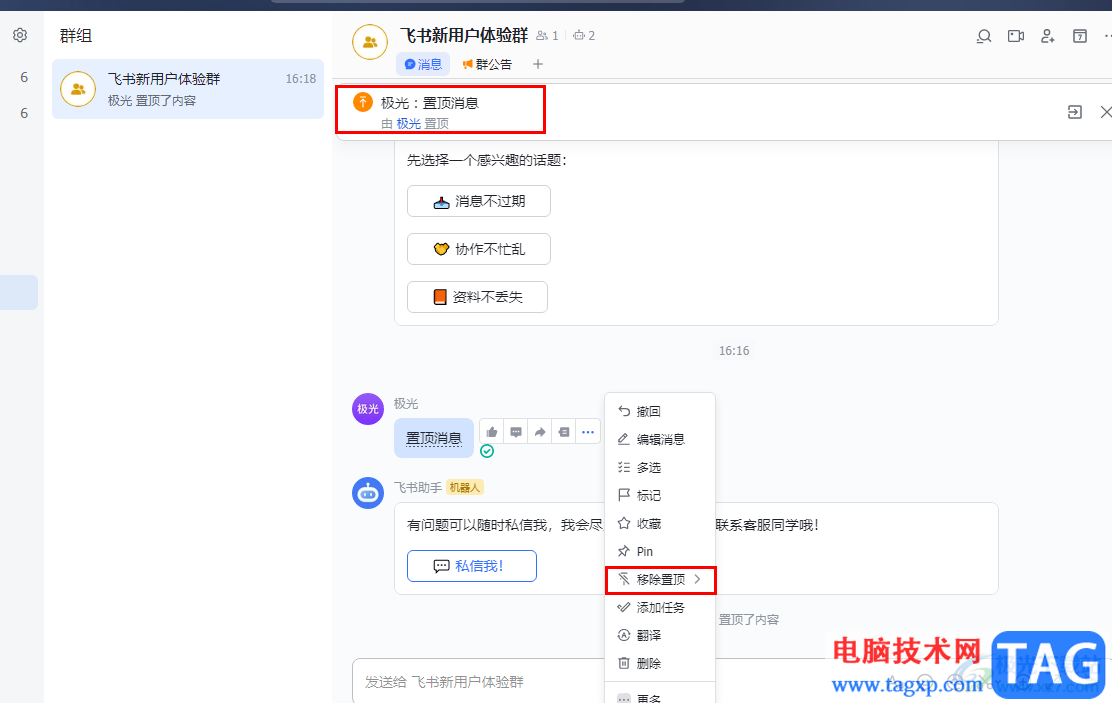Image resolution: width=1112 pixels, height=703 pixels.
Task: Close the pinned message banner
Action: point(1106,112)
